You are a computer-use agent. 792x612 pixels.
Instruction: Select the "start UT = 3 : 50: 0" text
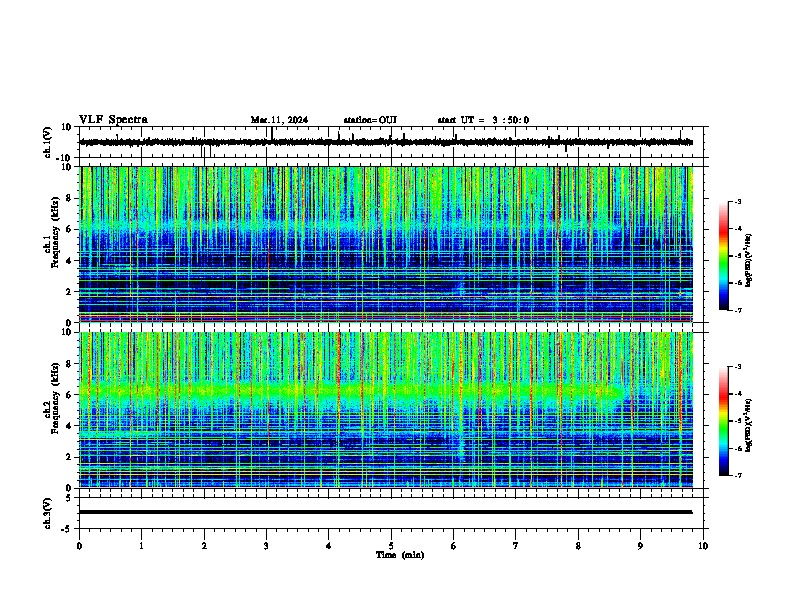click(483, 120)
